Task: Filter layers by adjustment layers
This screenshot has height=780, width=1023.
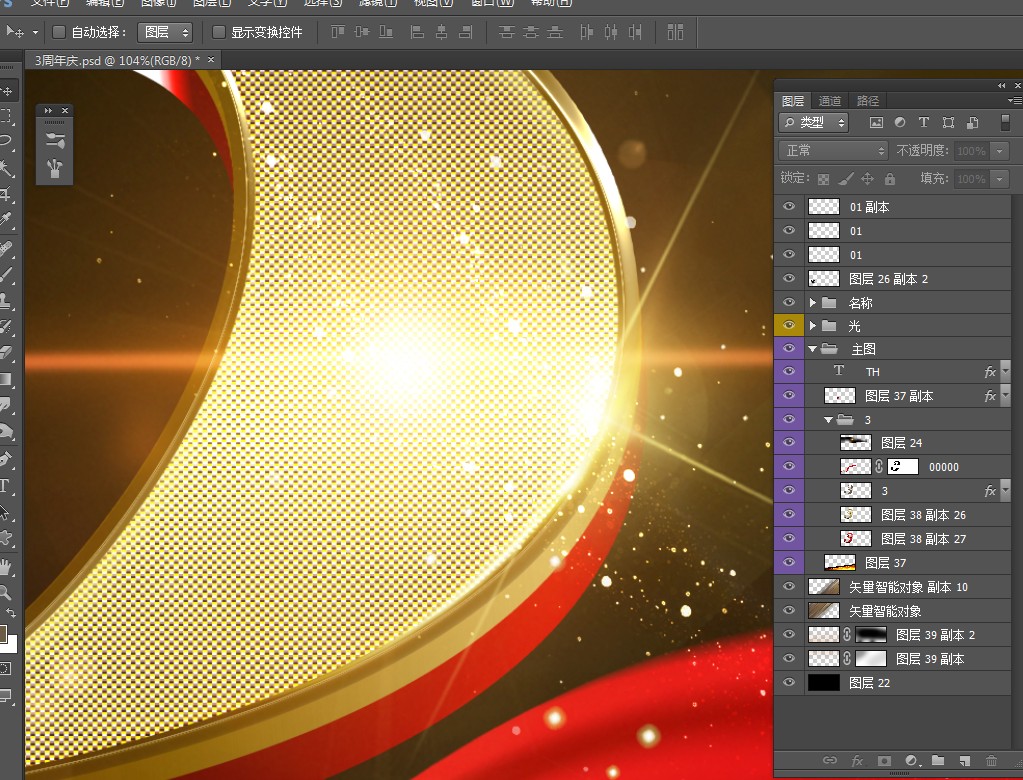Action: 900,123
